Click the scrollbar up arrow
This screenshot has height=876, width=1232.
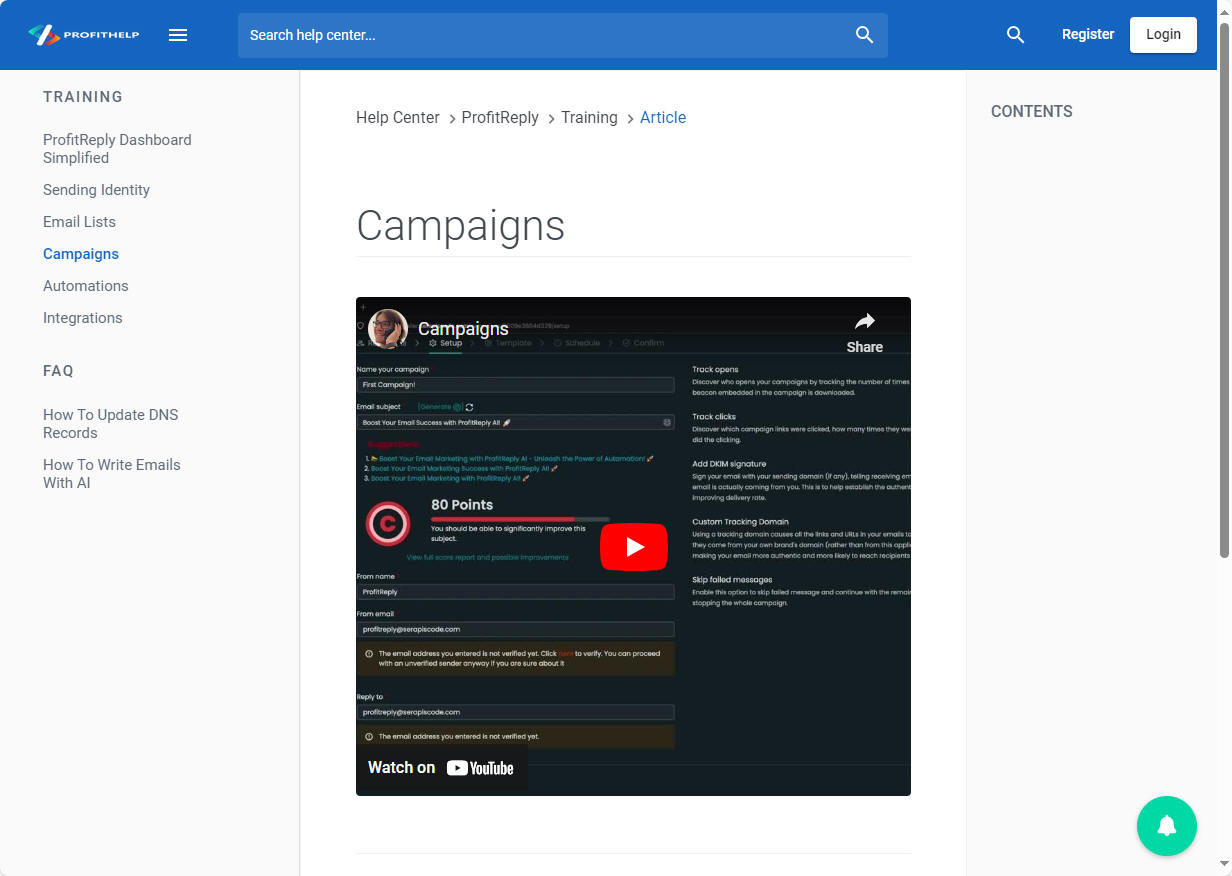[1224, 10]
